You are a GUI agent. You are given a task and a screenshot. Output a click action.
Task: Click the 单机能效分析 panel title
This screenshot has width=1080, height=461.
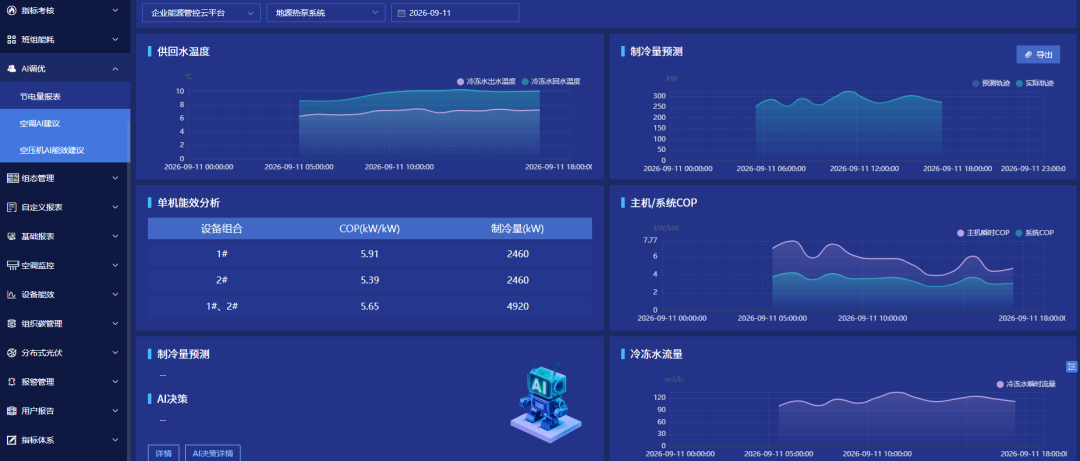(x=189, y=203)
